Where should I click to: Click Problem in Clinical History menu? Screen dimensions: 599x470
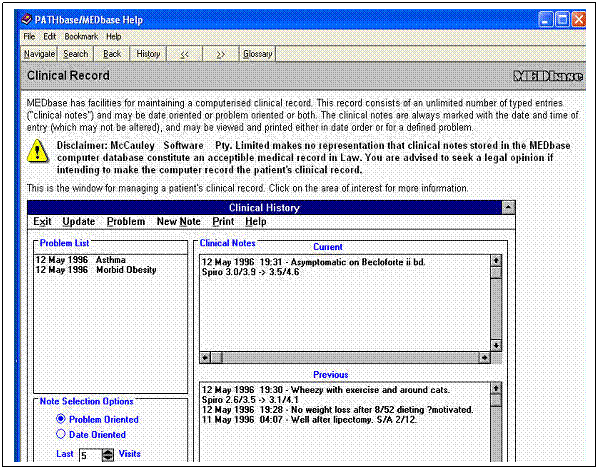[x=126, y=222]
